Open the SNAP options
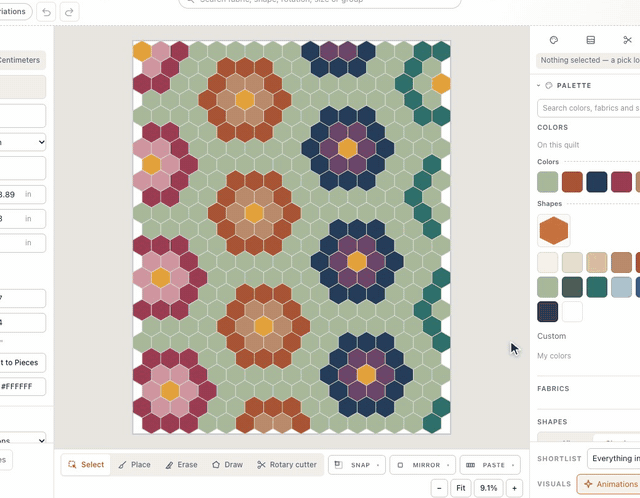This screenshot has width=640, height=498. coord(357,465)
